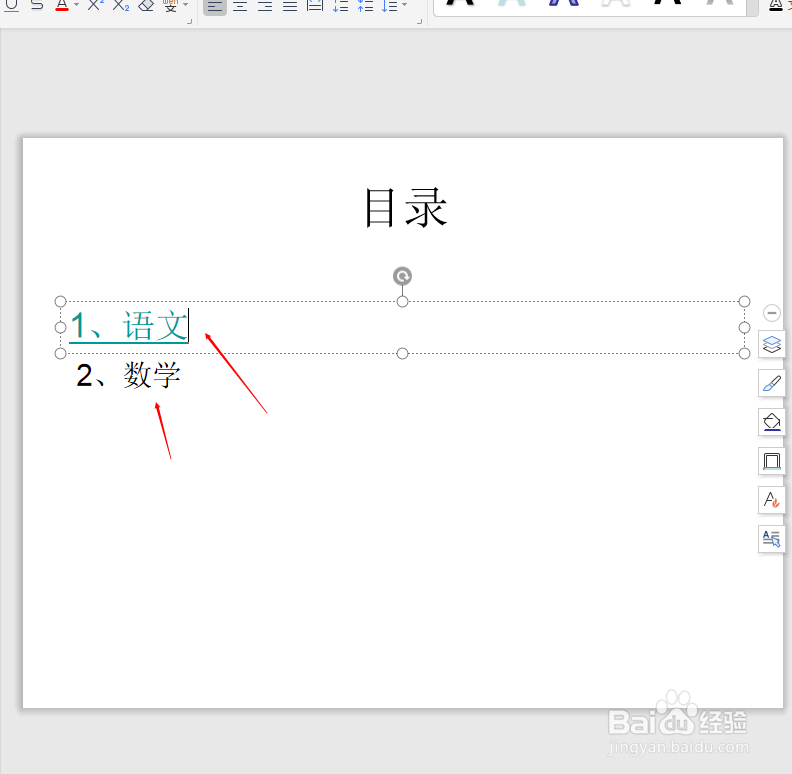This screenshot has width=792, height=774.
Task: Choose the gray WordArt style
Action: tap(720, 3)
